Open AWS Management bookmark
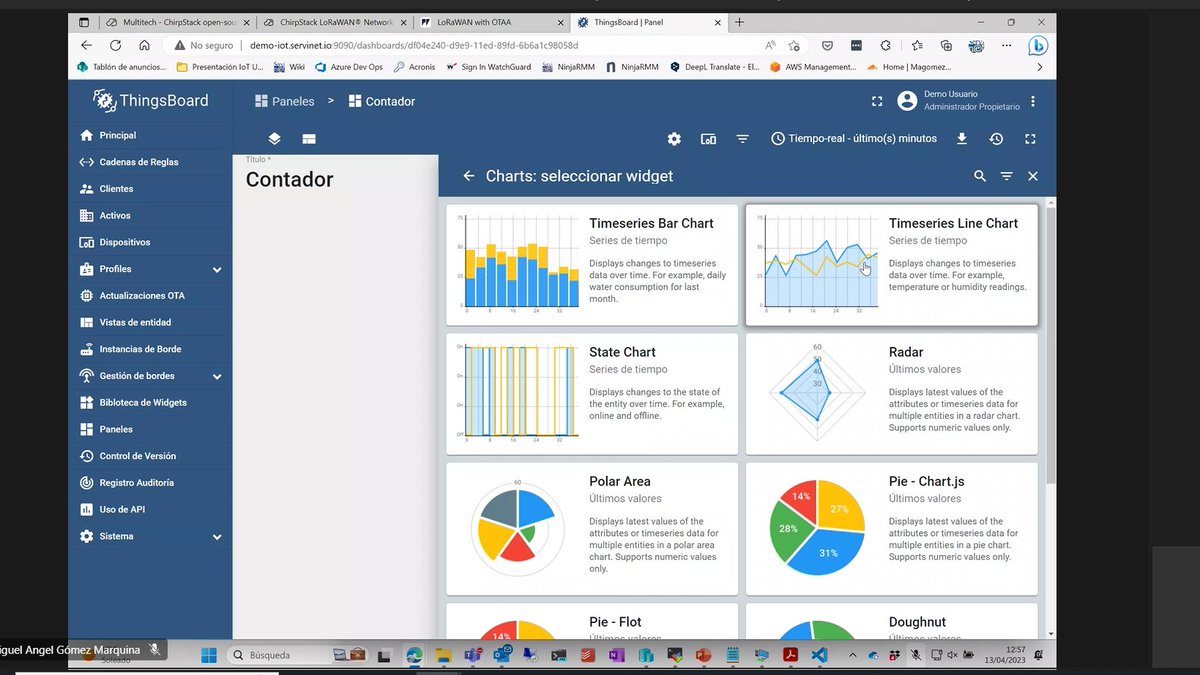1200x675 pixels. [813, 67]
